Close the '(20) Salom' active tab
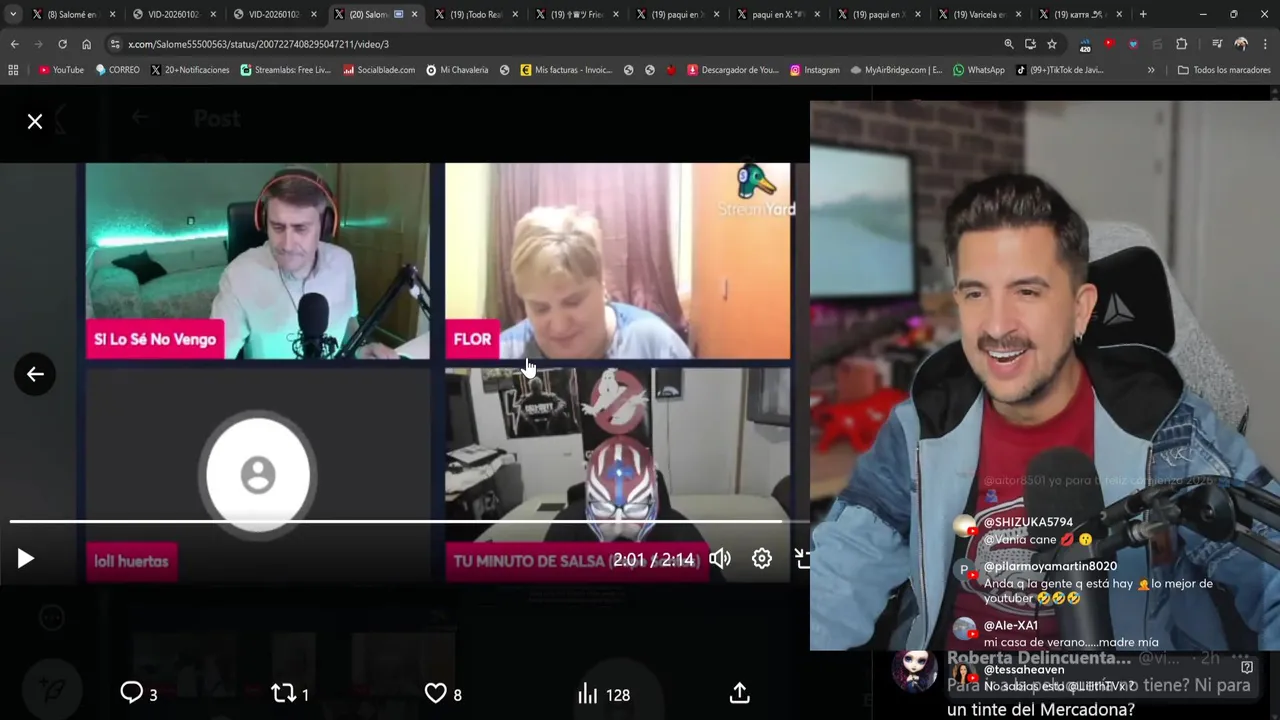The image size is (1280, 720). coord(414,14)
